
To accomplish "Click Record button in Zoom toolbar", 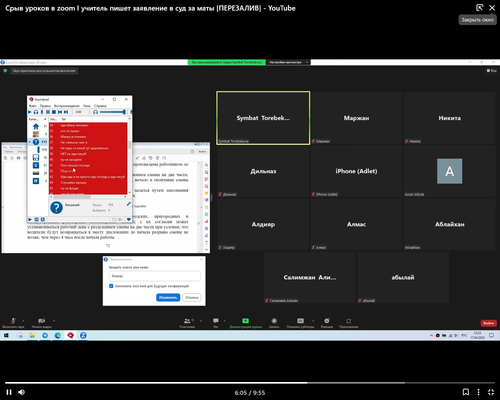I will [x=274, y=322].
